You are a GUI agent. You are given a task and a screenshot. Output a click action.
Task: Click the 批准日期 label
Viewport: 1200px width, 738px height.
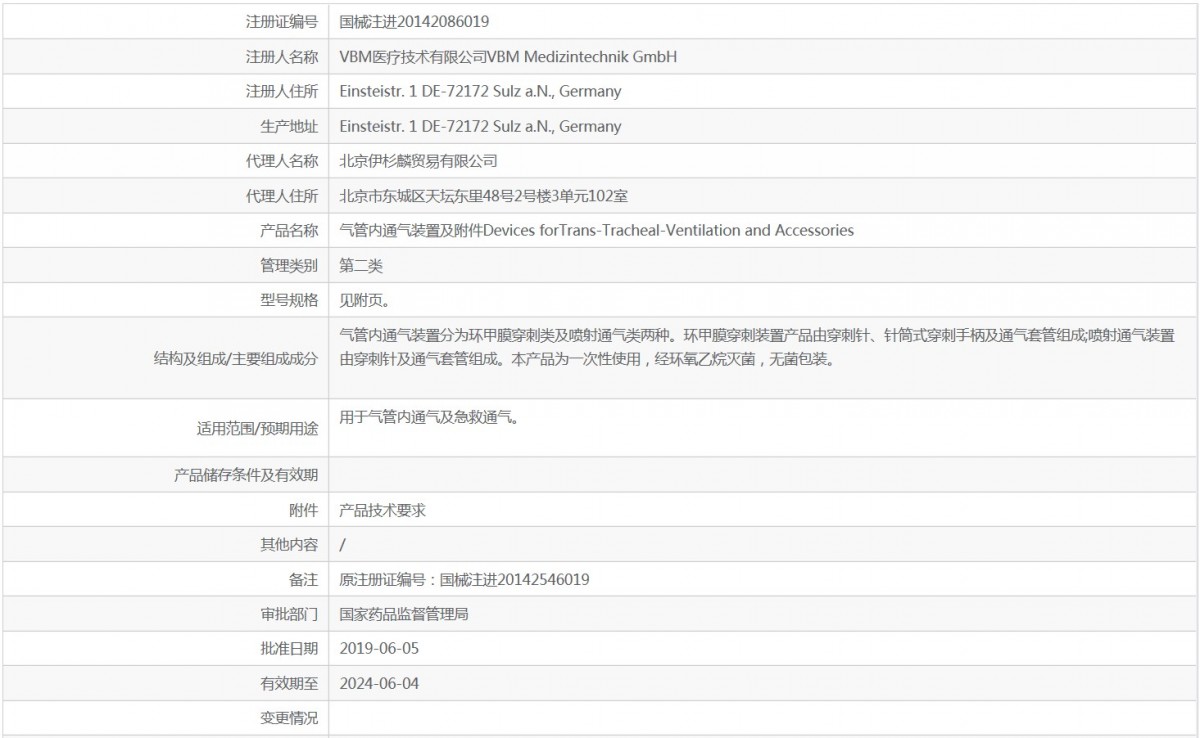click(289, 649)
